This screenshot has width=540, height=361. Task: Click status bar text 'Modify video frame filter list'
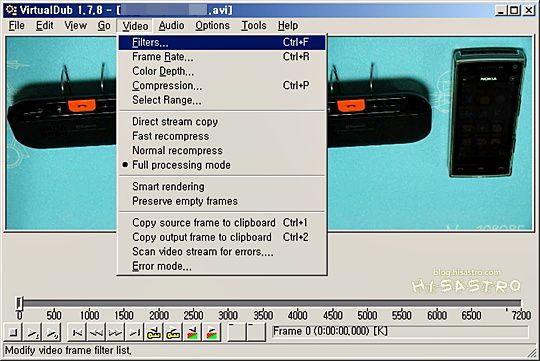point(68,351)
